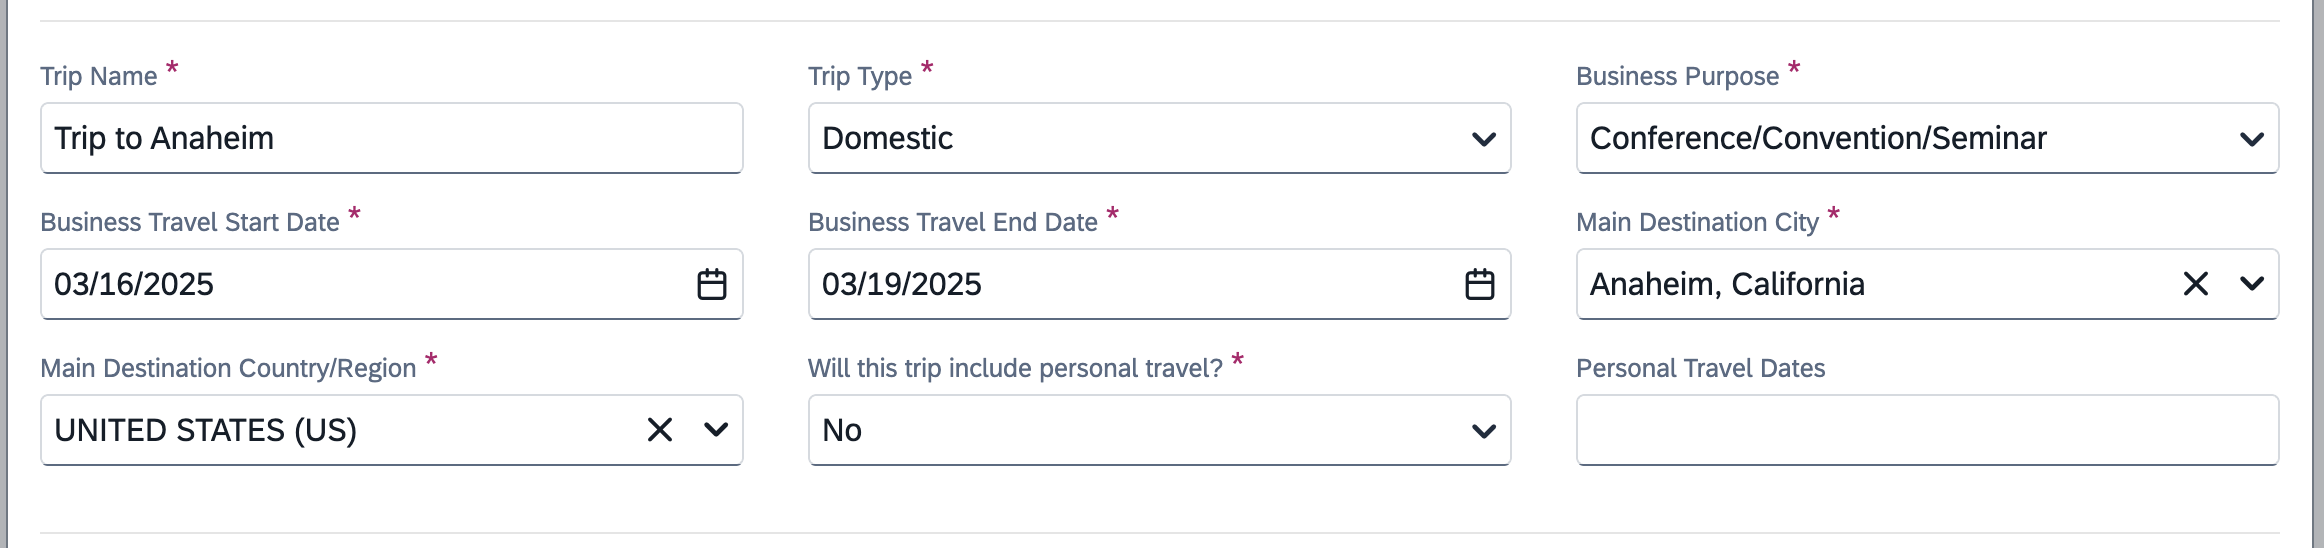
Task: Click the 'UNITED STATES (US)' country text
Action: 205,430
